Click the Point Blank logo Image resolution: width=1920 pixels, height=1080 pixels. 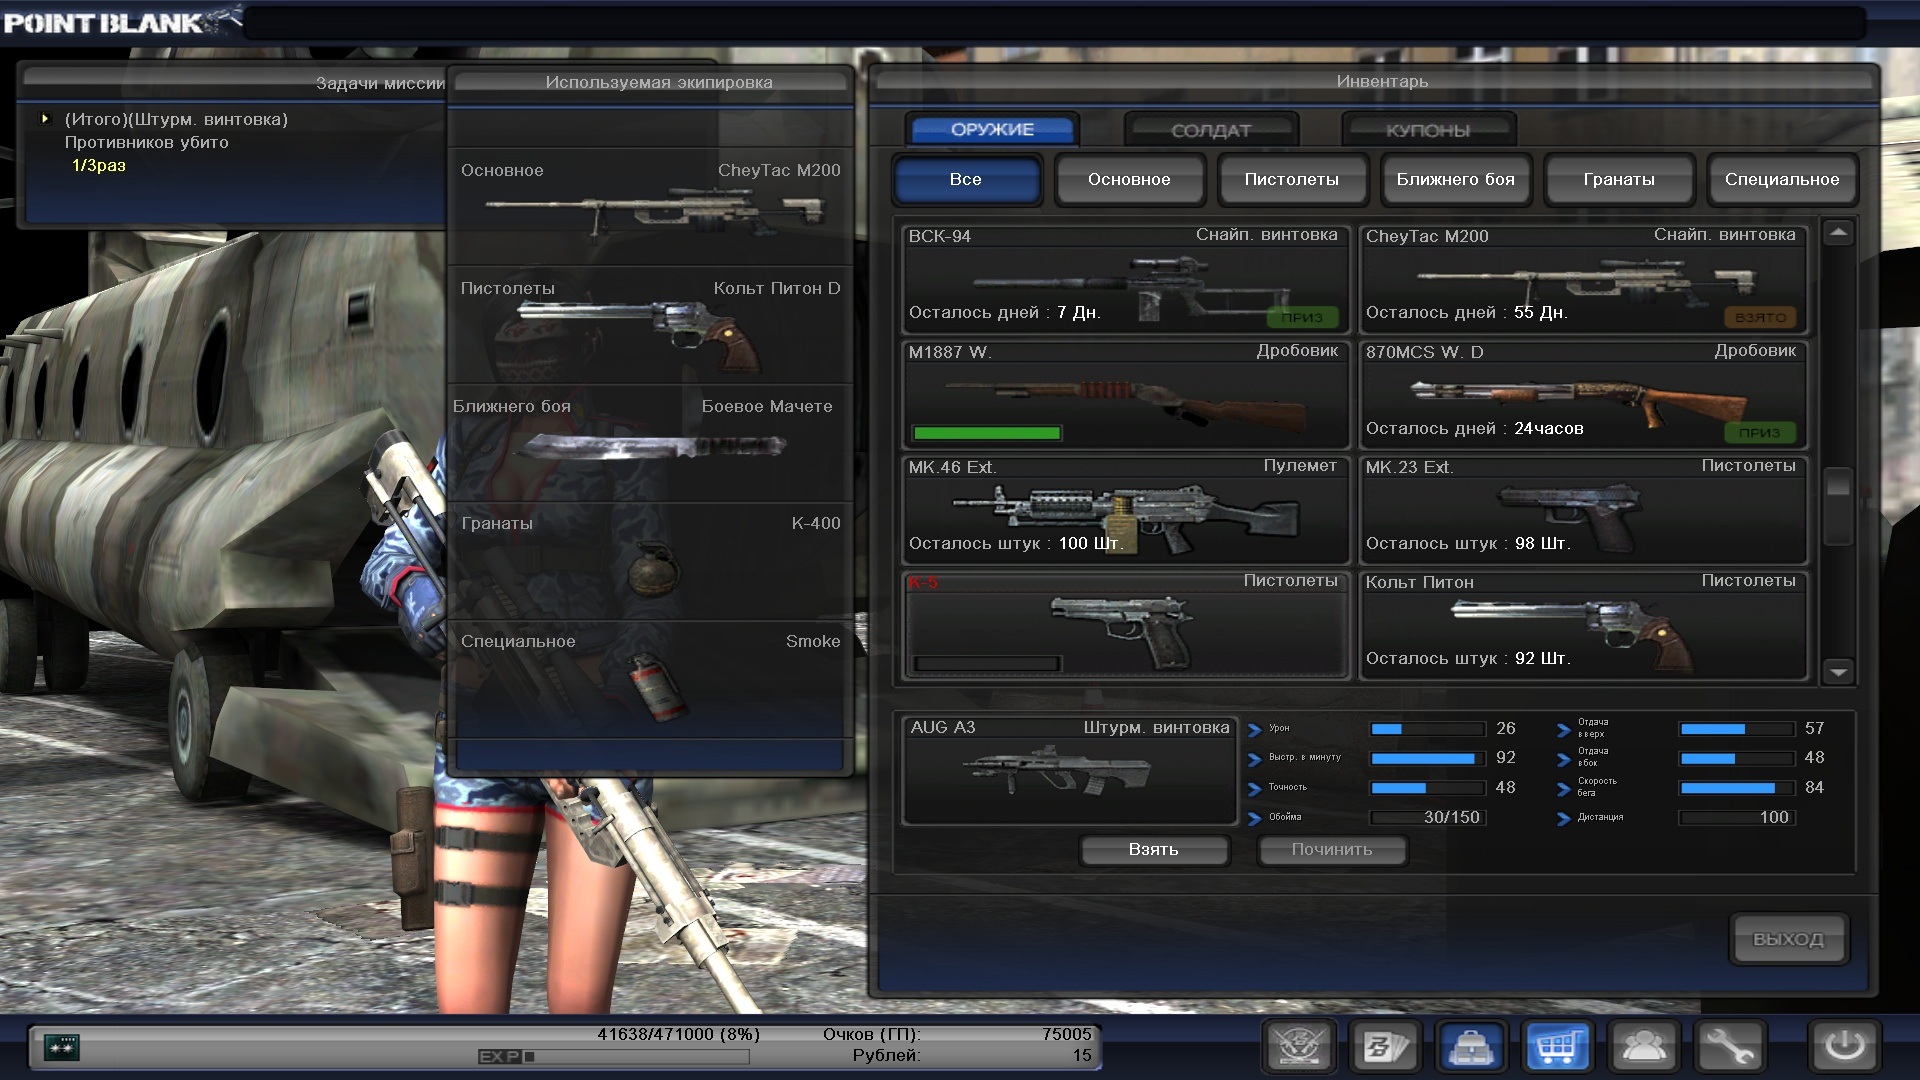click(122, 21)
